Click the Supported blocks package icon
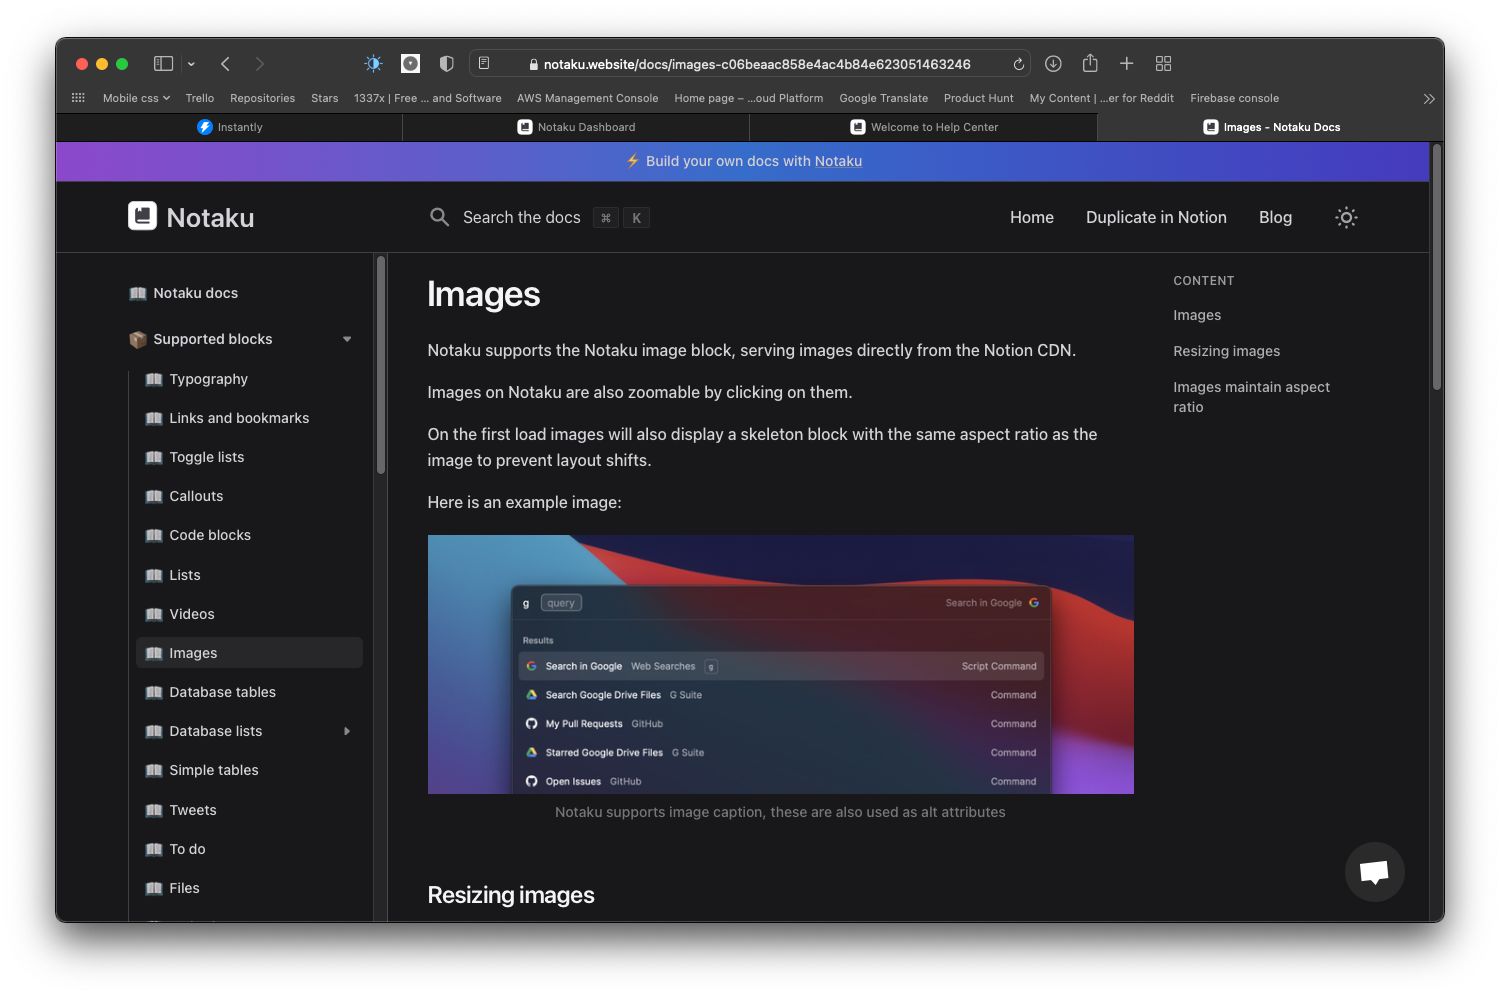The height and width of the screenshot is (996, 1500). pos(138,339)
